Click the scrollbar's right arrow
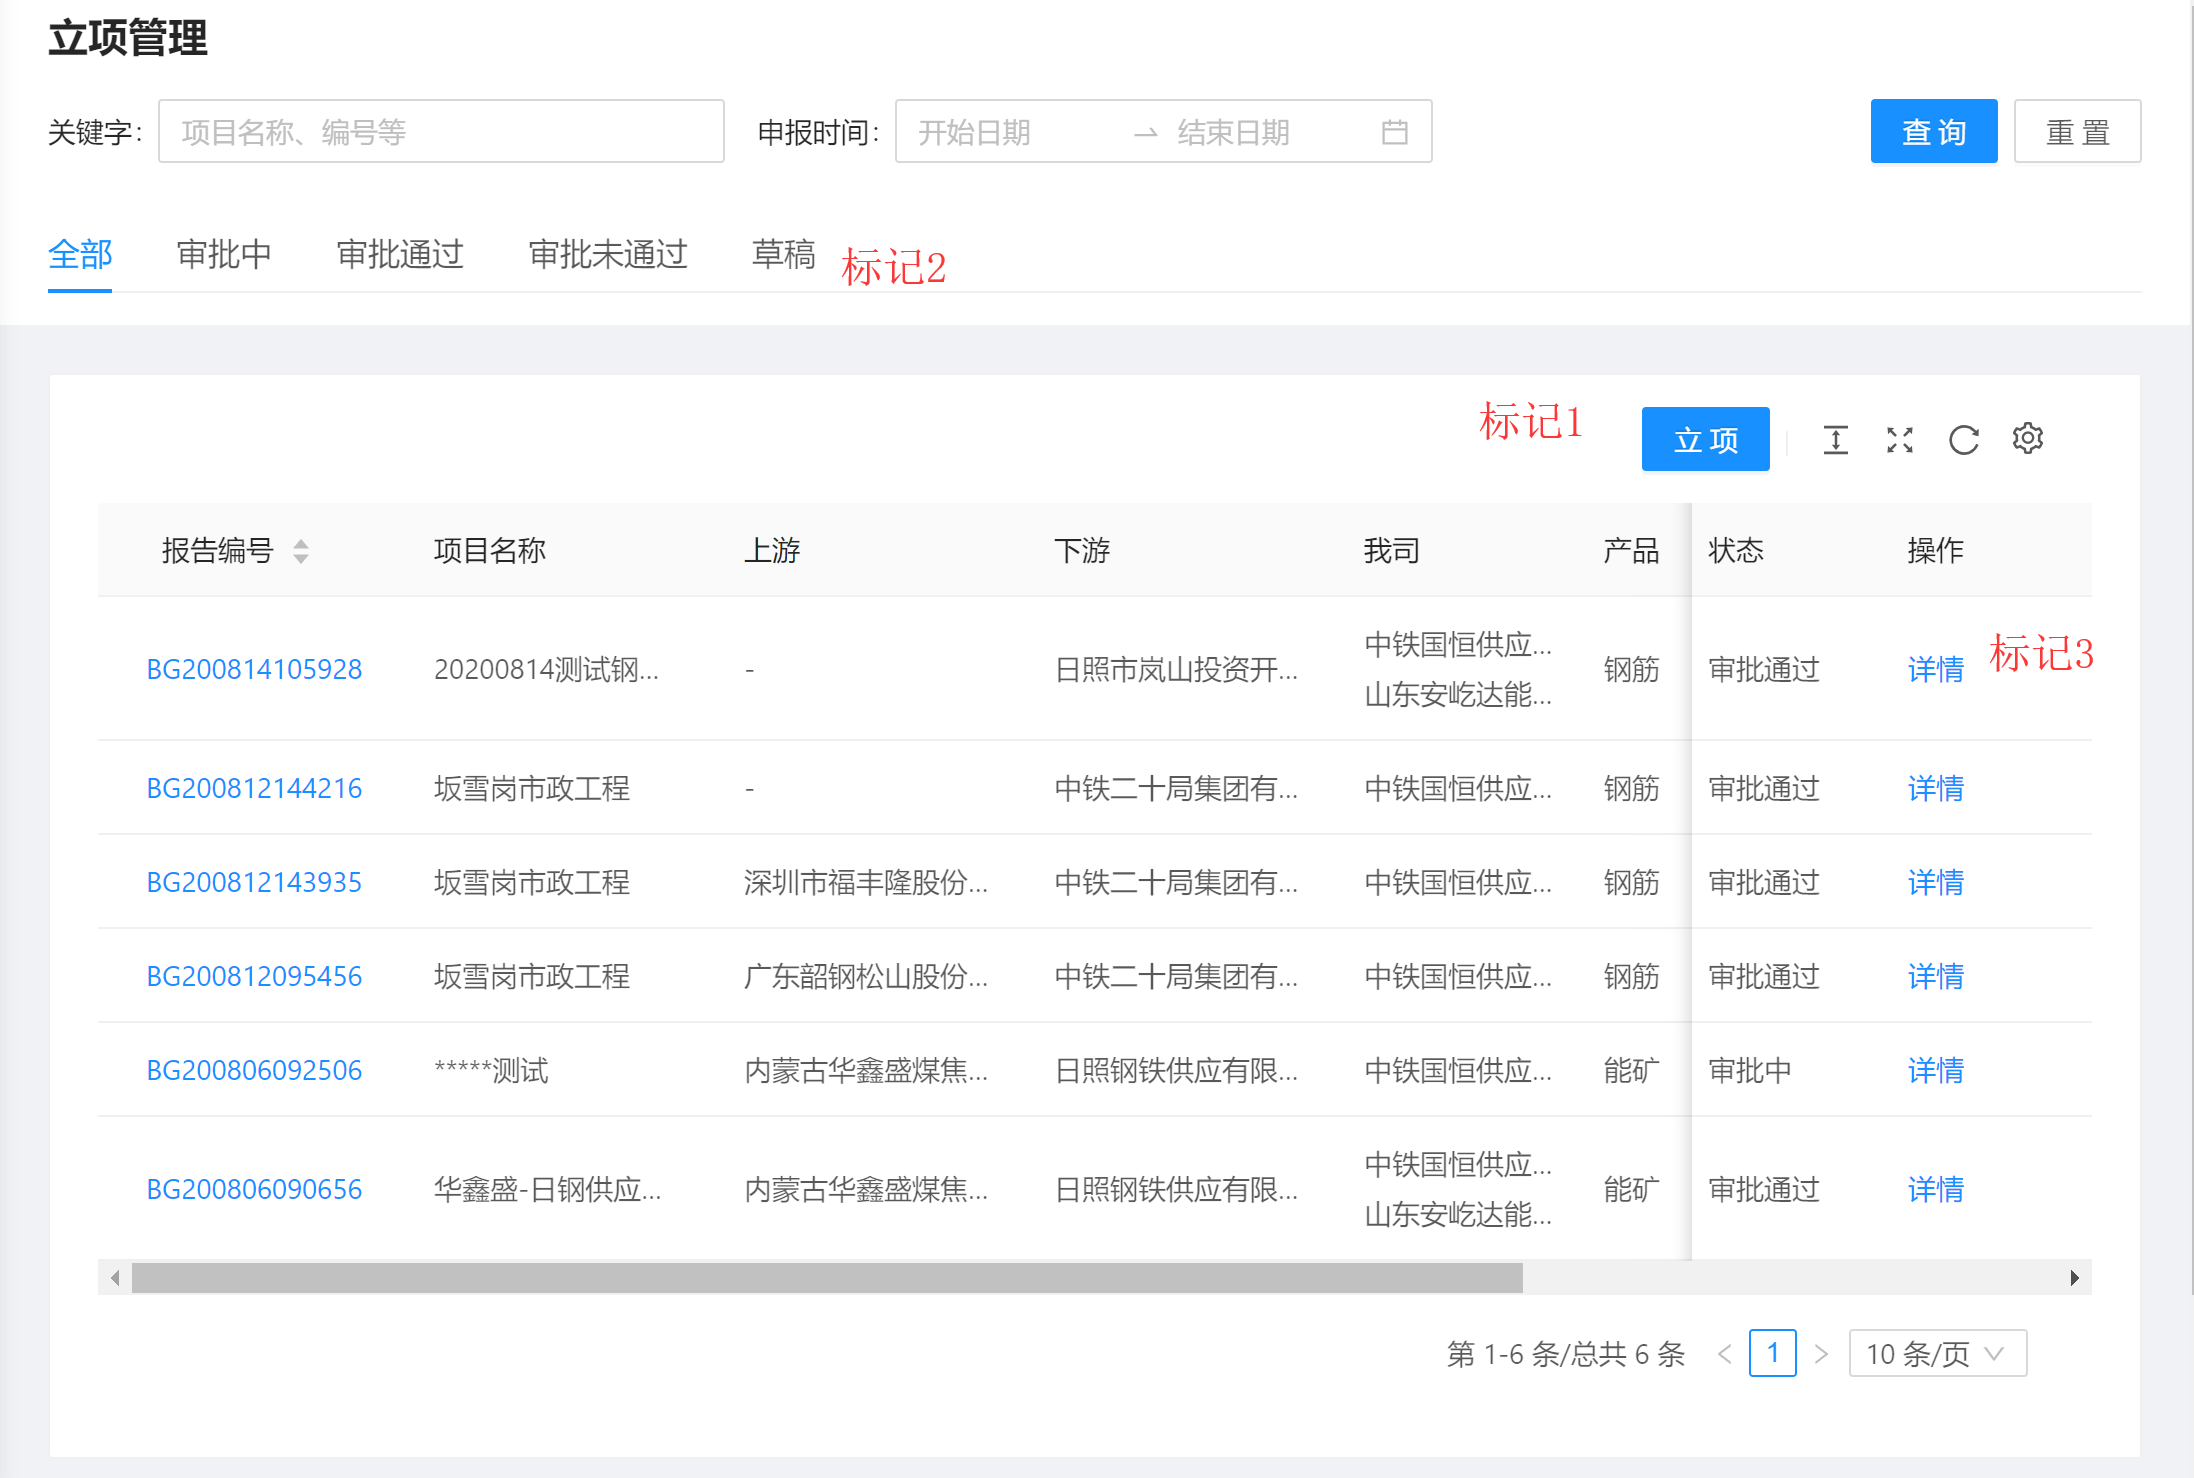 coord(2074,1278)
